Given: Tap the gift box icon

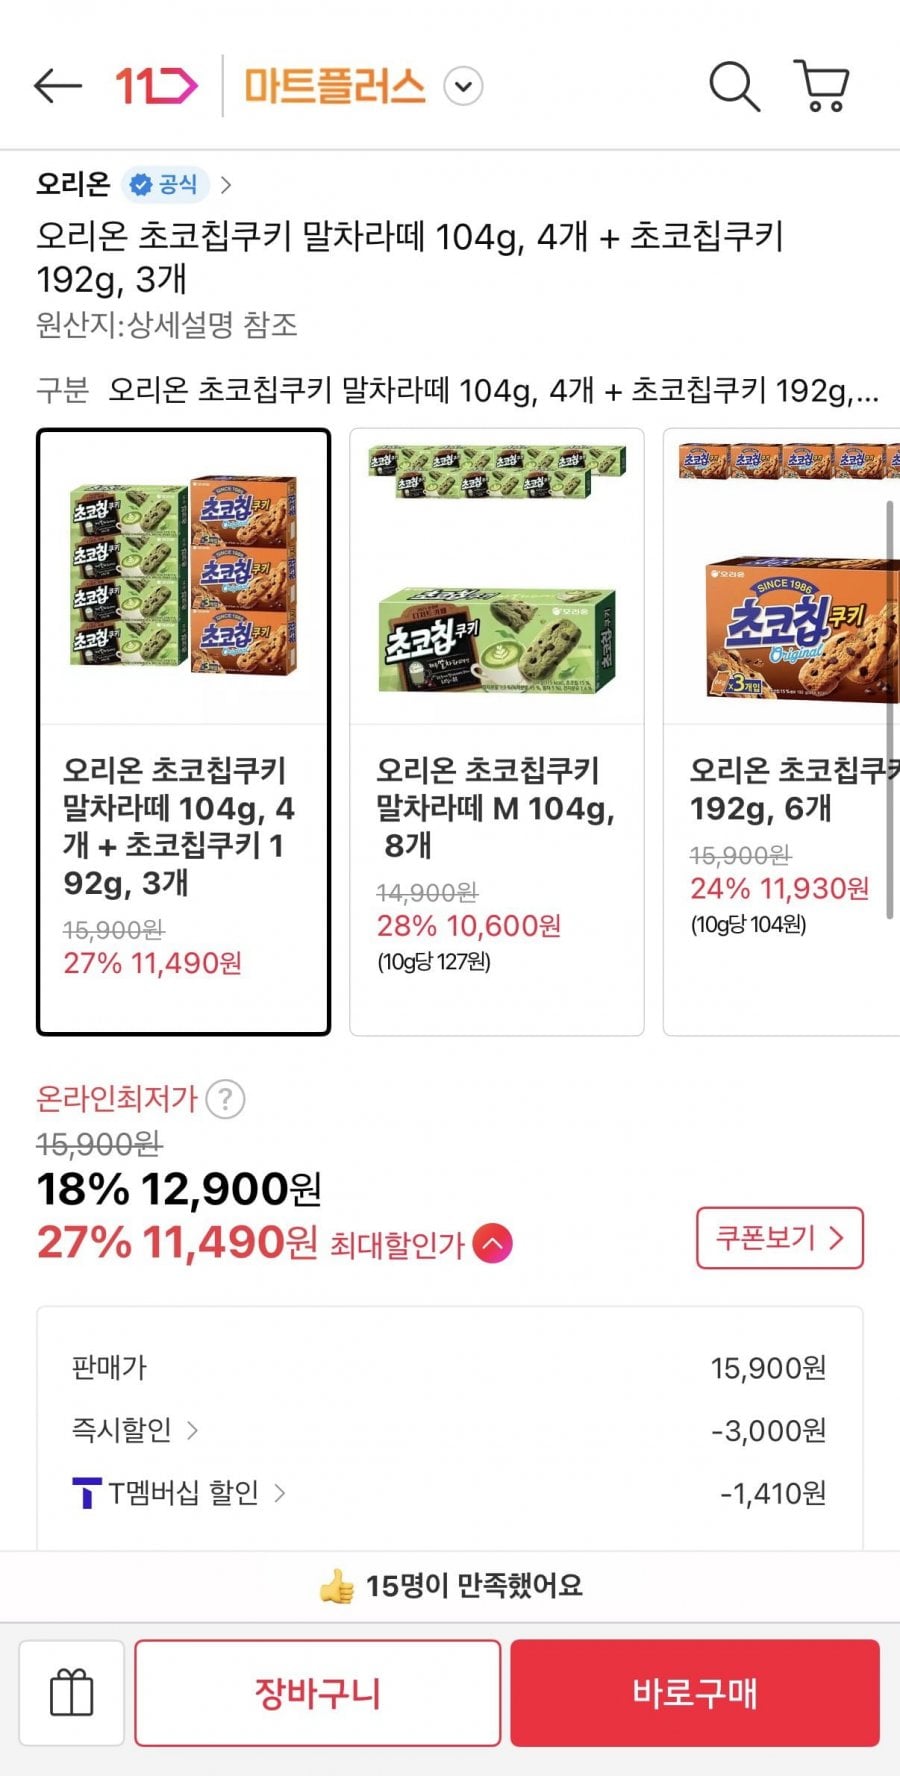Looking at the screenshot, I should click(x=72, y=1693).
